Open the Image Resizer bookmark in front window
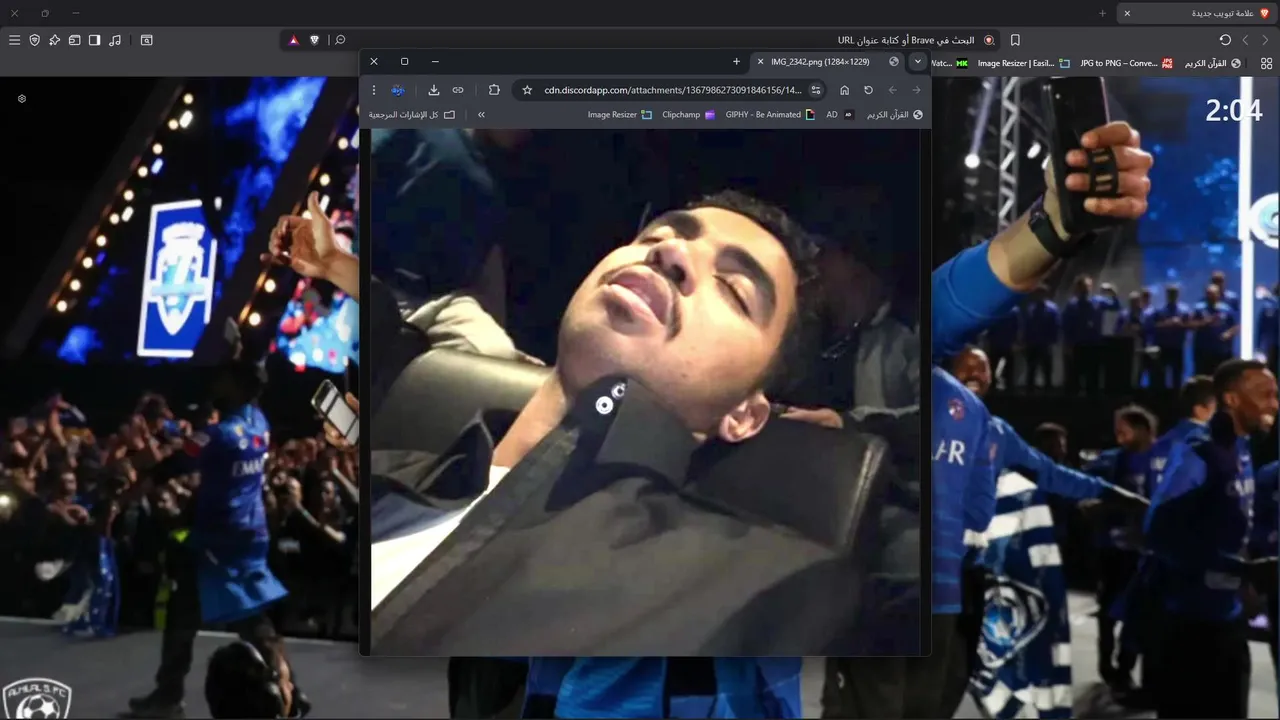 click(620, 115)
